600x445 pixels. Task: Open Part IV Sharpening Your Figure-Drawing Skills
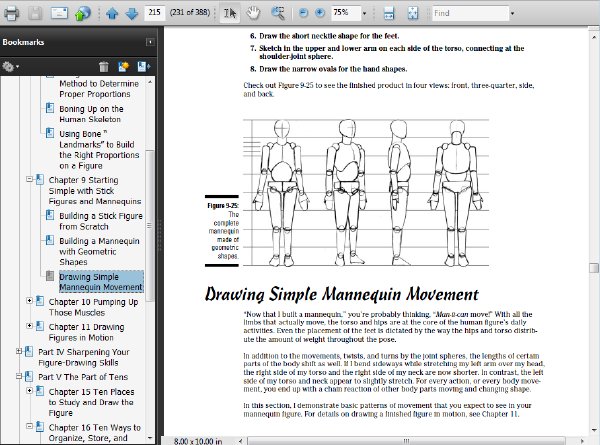tap(83, 357)
